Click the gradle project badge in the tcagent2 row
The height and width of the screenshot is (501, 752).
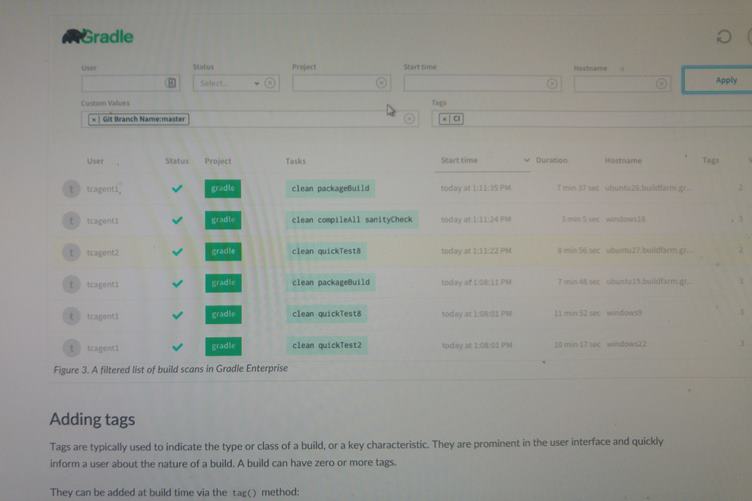(223, 252)
